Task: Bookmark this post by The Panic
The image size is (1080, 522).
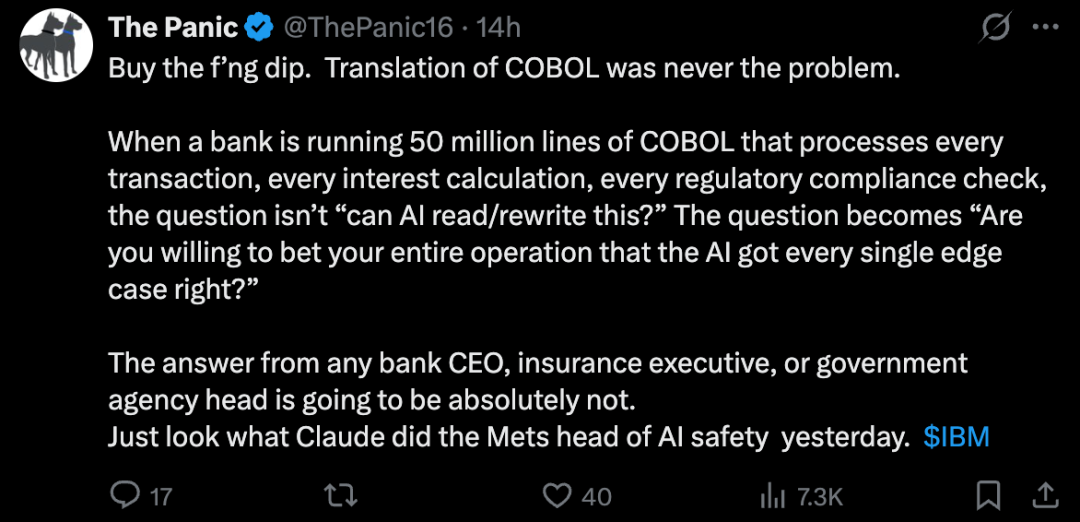Action: click(x=989, y=495)
